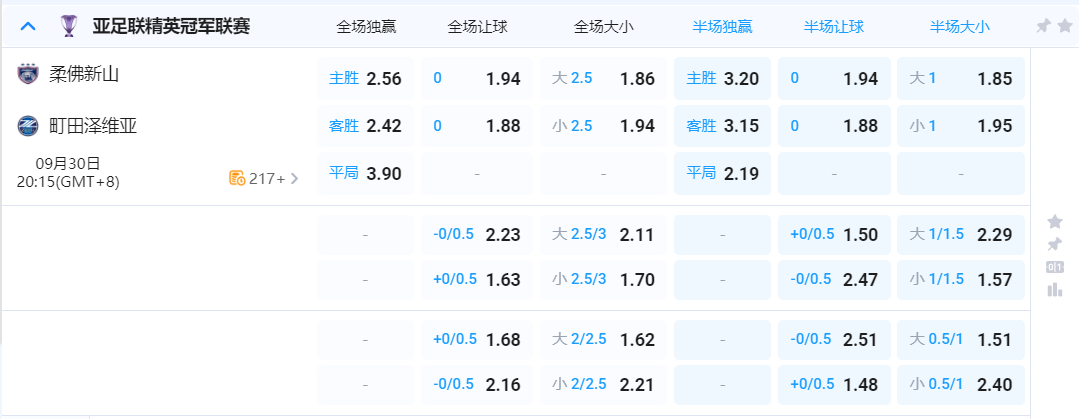Image resolution: width=1079 pixels, height=419 pixels.
Task: Click the match time 09月30日 20:15(GMT+8)
Action: (x=68, y=173)
